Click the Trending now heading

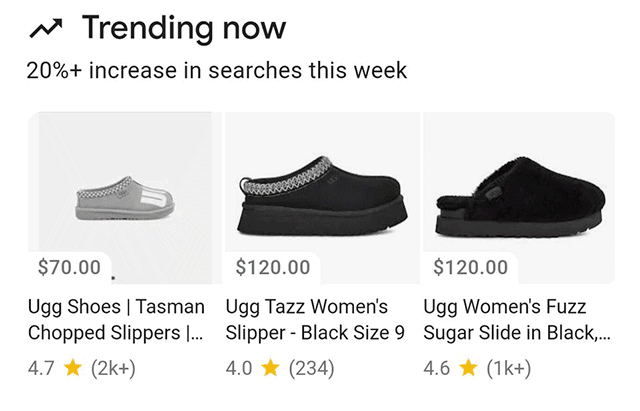(184, 28)
